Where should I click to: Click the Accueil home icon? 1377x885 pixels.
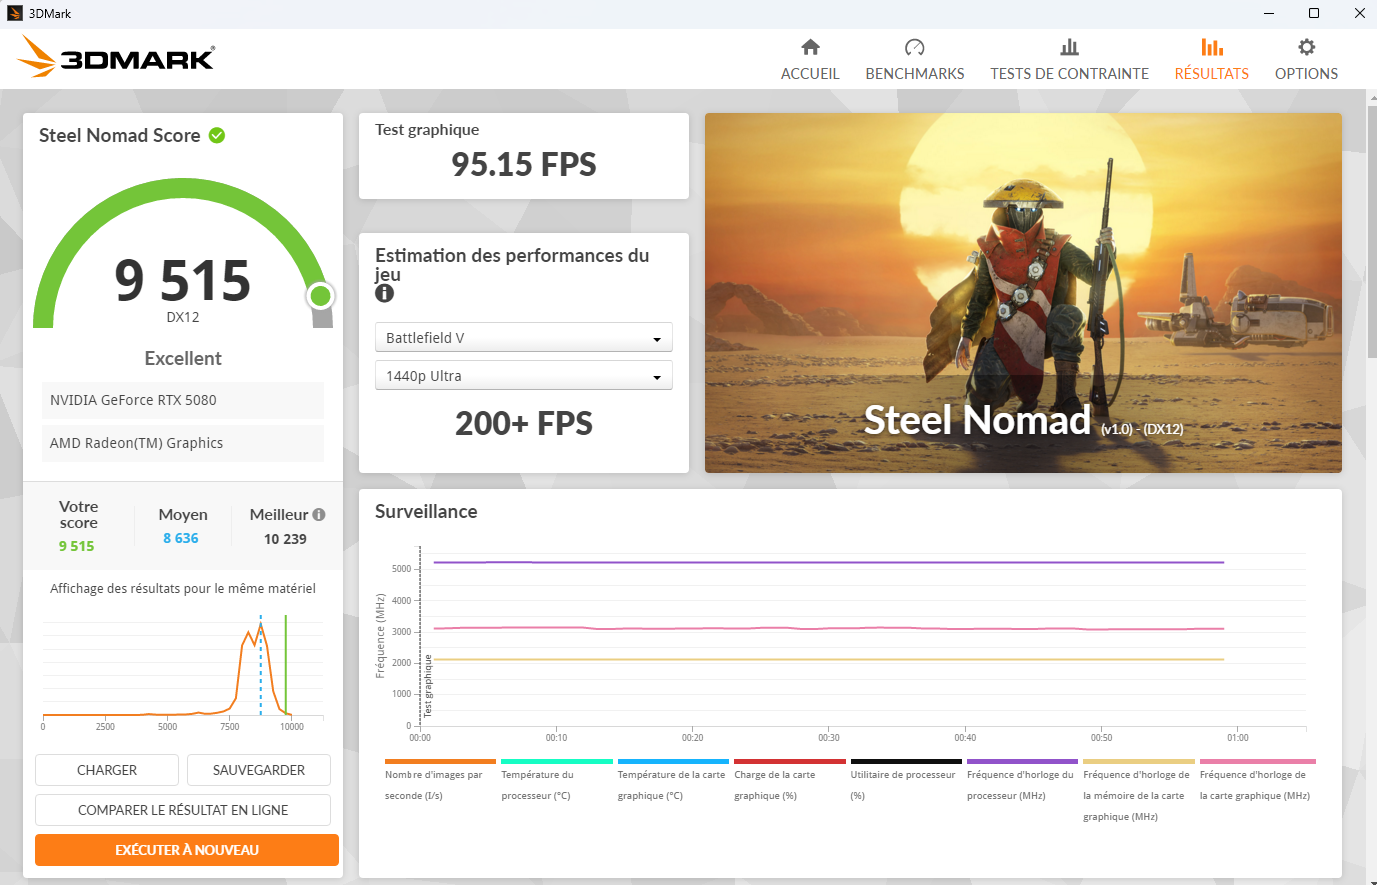[x=810, y=47]
